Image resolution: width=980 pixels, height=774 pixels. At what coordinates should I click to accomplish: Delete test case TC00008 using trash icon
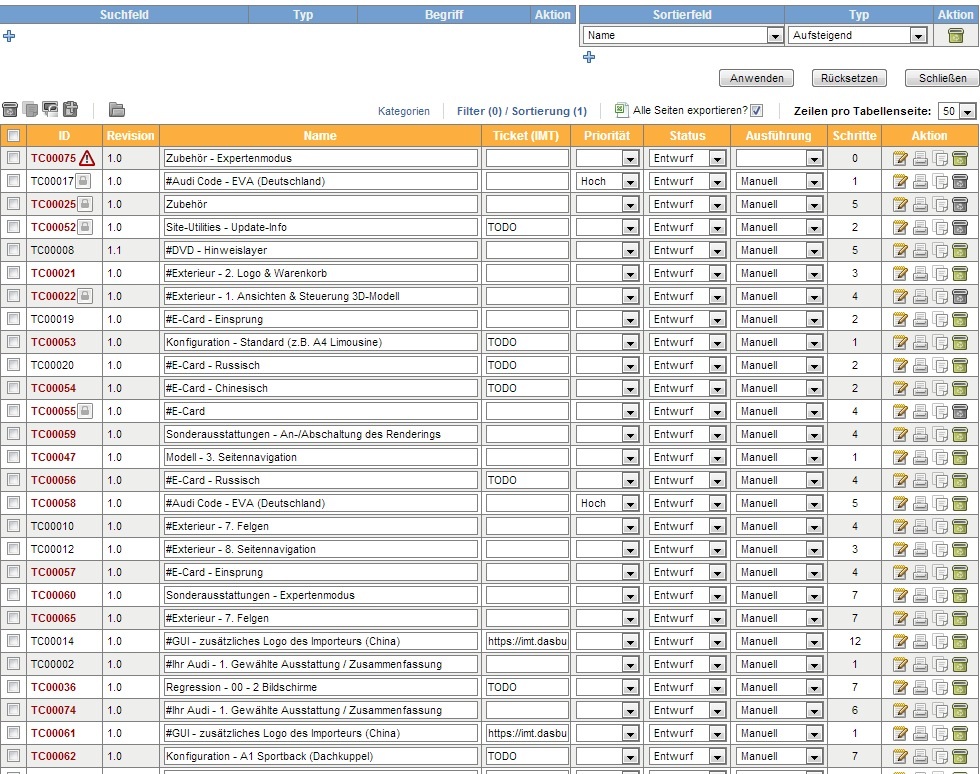pyautogui.click(x=960, y=250)
